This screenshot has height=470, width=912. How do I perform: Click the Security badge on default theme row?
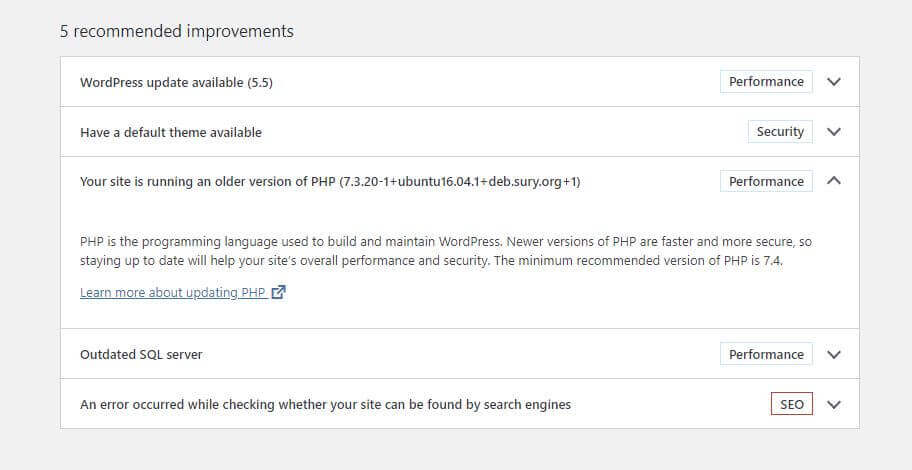click(780, 132)
